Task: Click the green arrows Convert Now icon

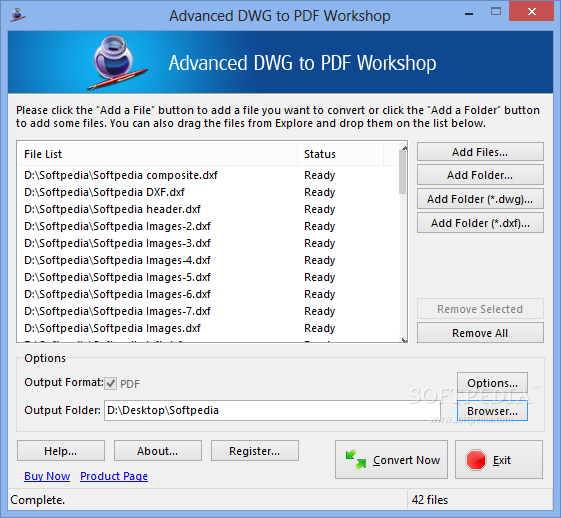Action: [x=356, y=459]
